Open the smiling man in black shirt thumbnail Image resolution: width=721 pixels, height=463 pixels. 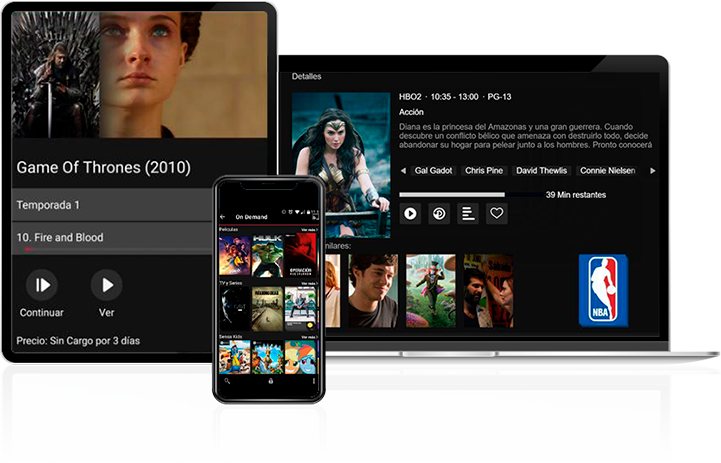[x=373, y=291]
